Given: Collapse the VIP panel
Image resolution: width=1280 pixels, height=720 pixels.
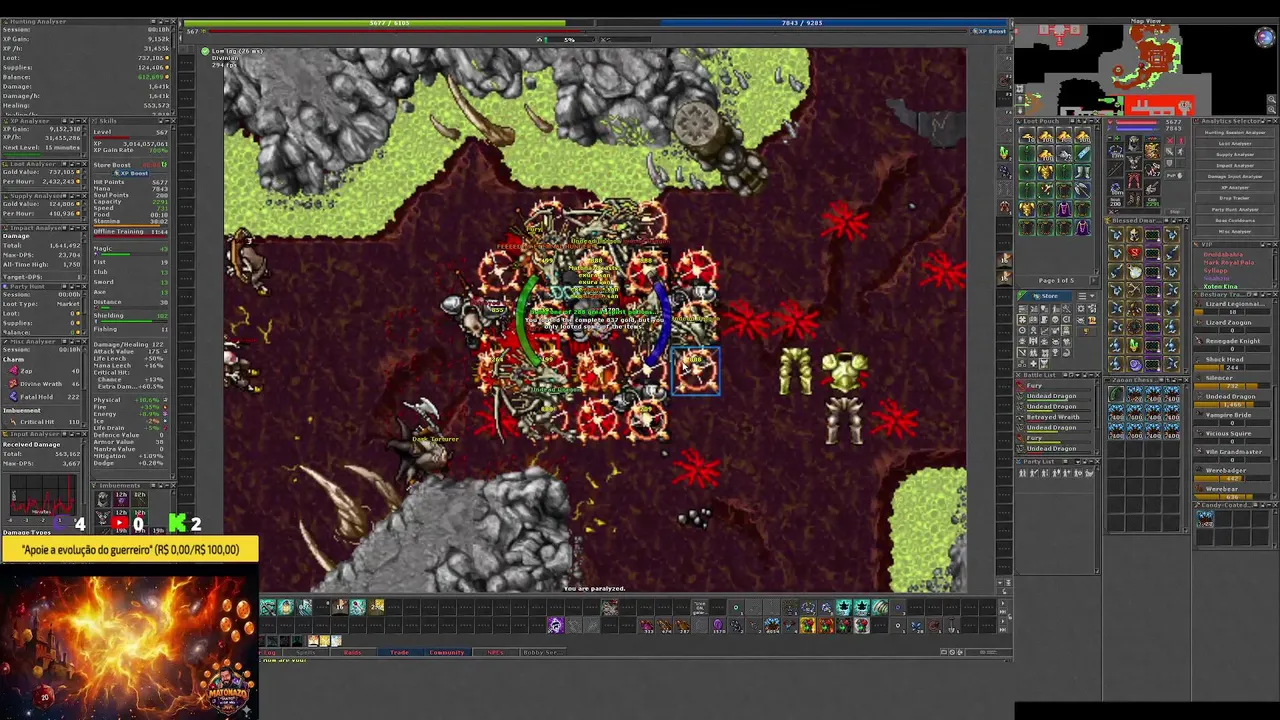Looking at the screenshot, I should pyautogui.click(x=1269, y=245).
